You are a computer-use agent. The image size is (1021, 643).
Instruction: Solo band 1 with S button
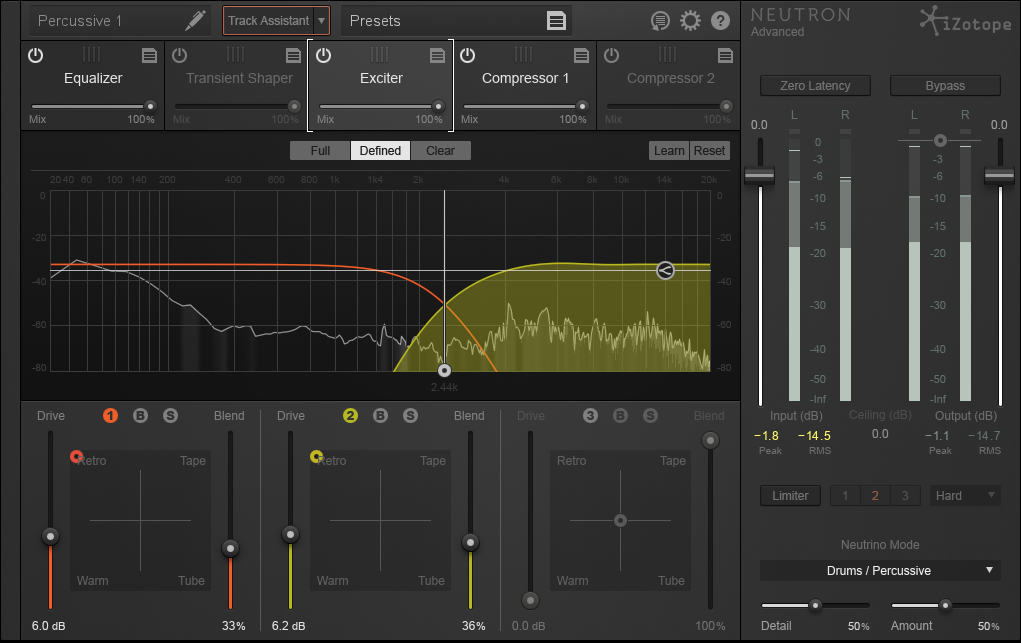pos(170,416)
